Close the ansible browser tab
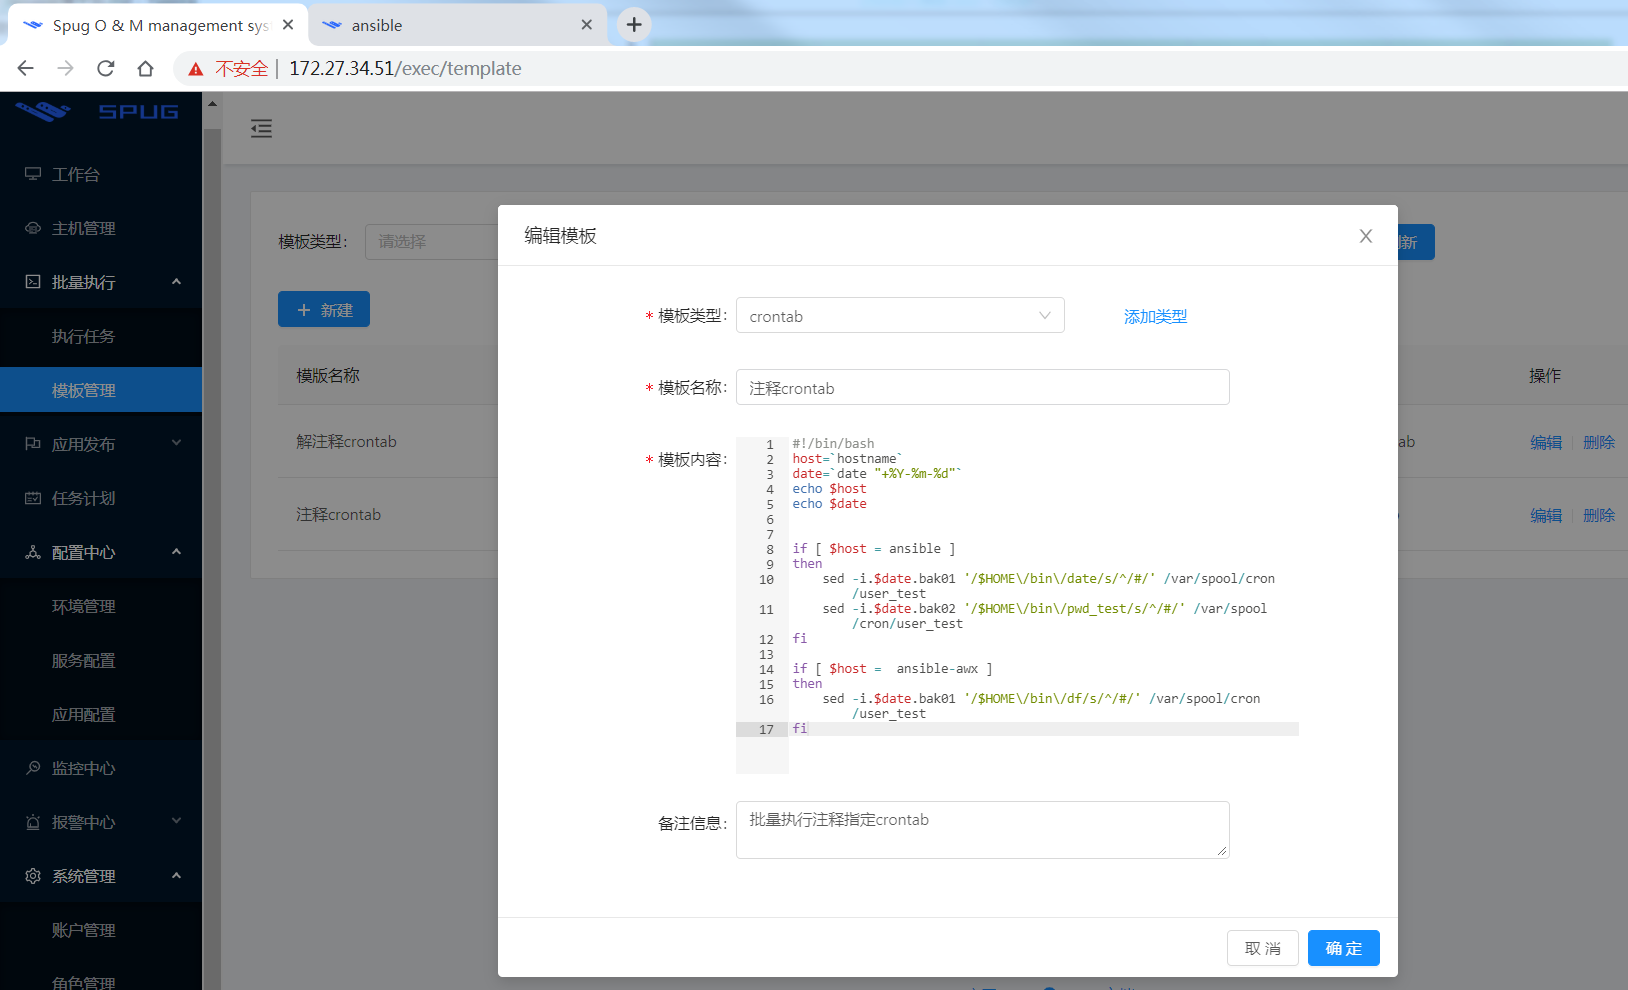The height and width of the screenshot is (990, 1628). (587, 25)
